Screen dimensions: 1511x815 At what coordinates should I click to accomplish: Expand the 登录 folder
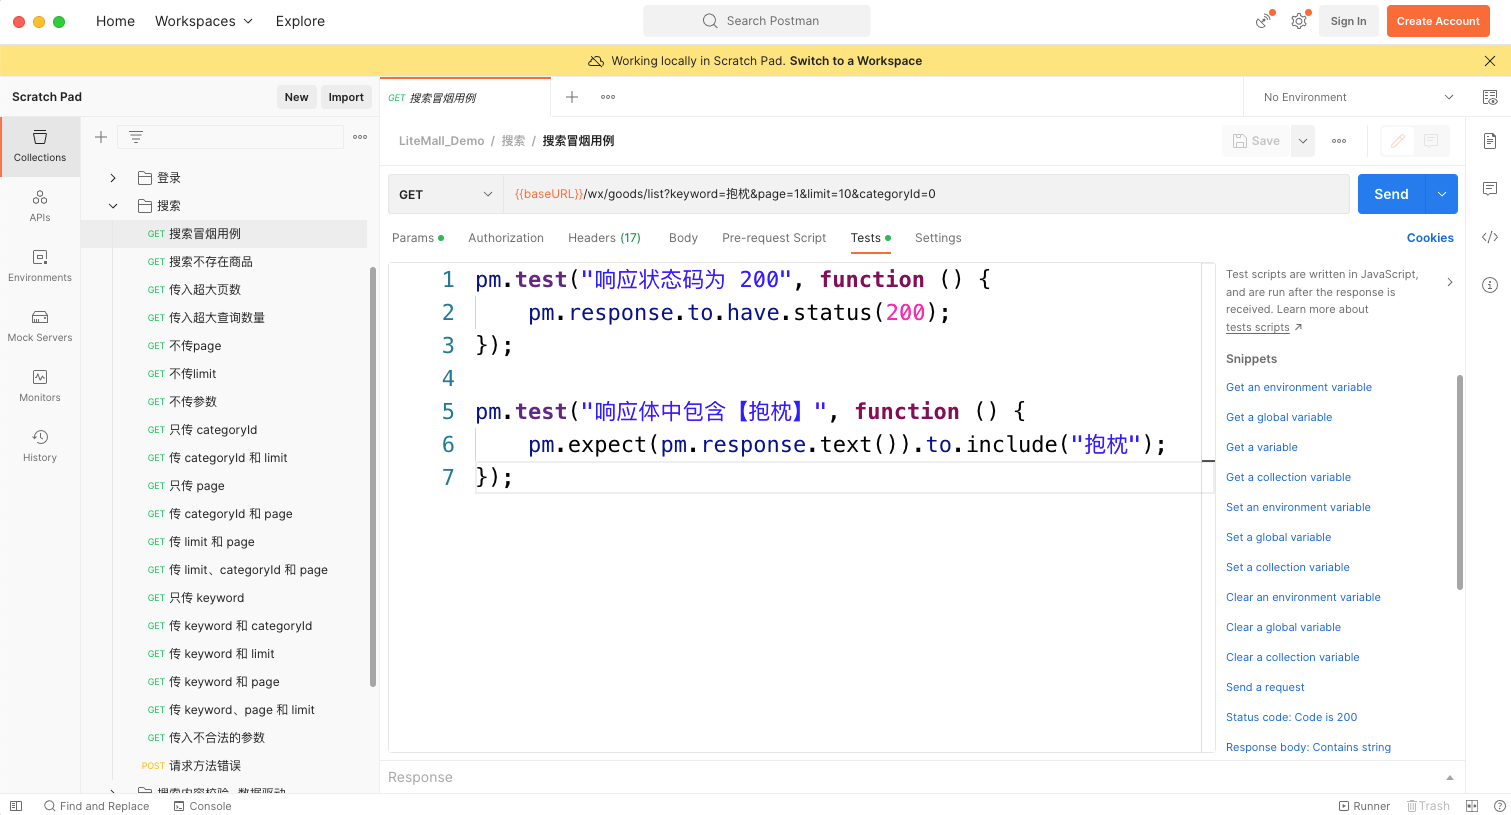[113, 178]
